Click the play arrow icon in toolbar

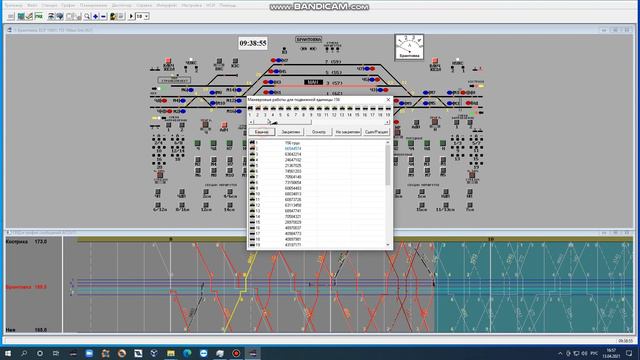click(x=131, y=16)
